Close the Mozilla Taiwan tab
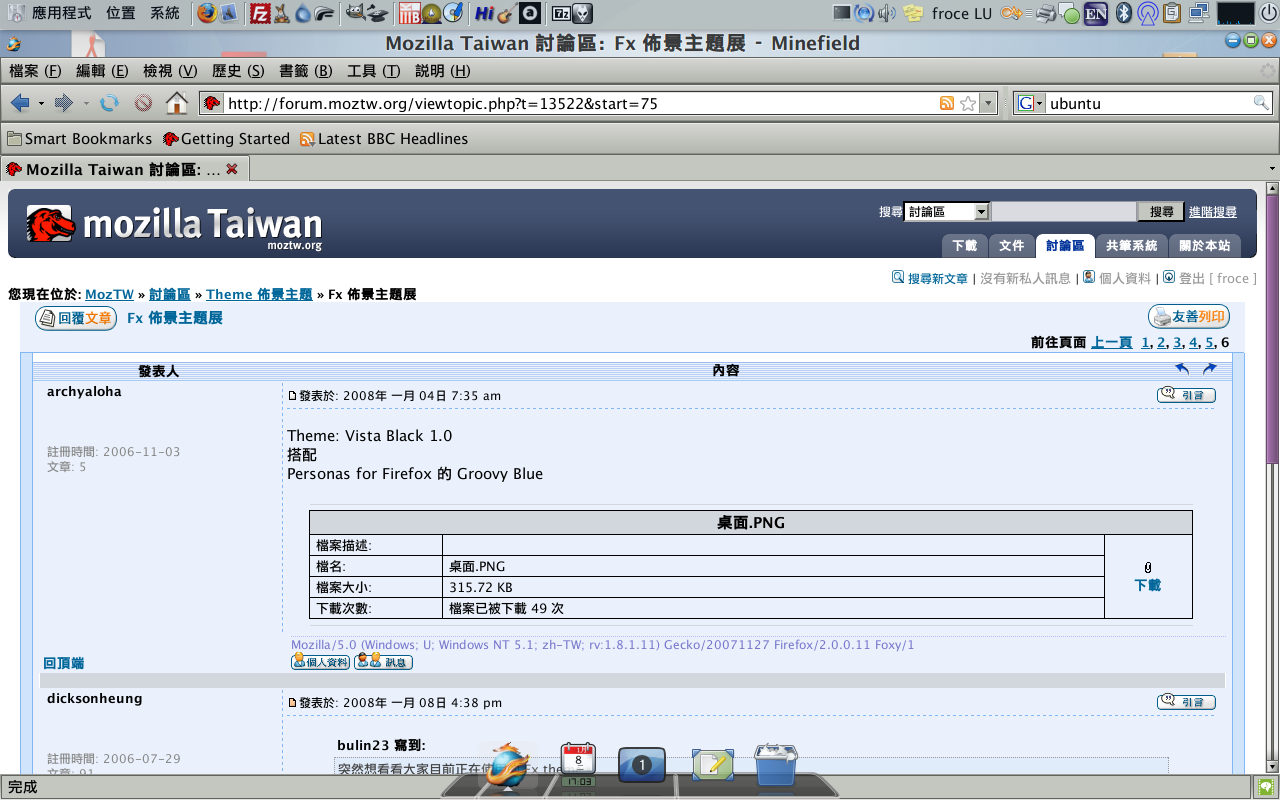This screenshot has height=800, width=1280. 232,169
